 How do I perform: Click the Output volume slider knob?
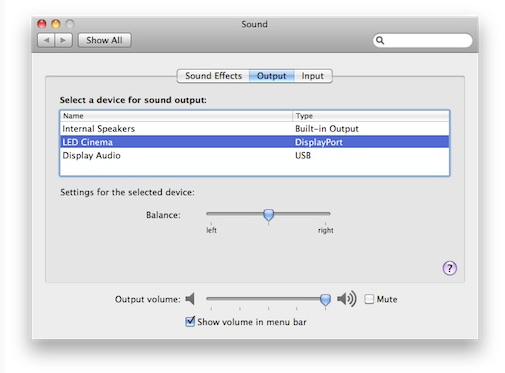point(325,300)
